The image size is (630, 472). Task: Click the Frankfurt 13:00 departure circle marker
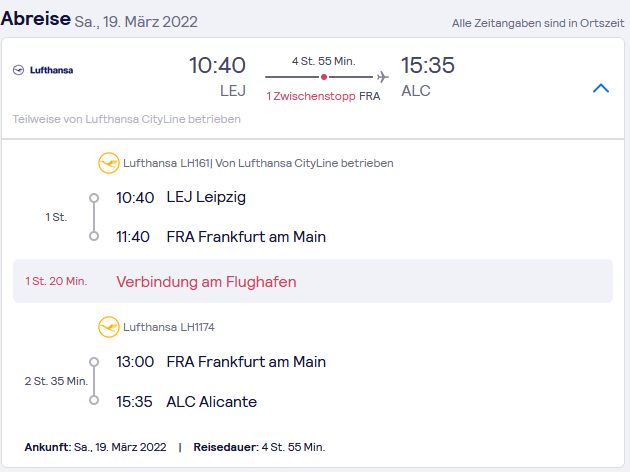coord(94,362)
